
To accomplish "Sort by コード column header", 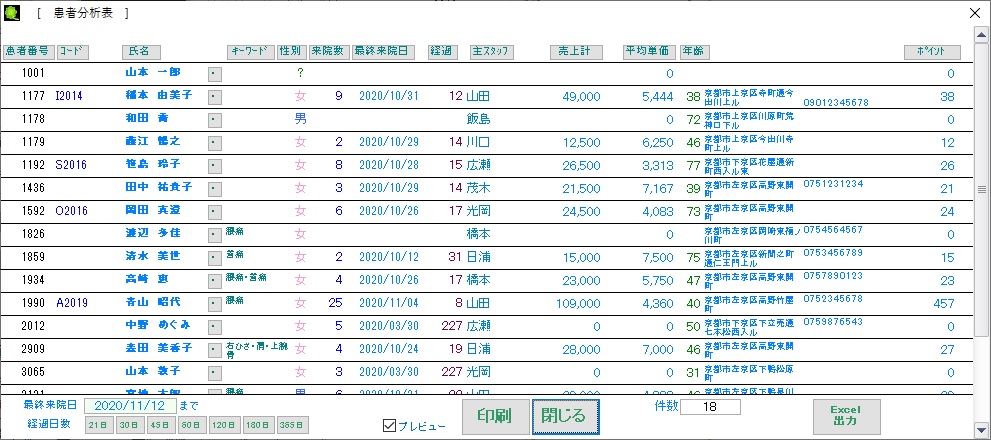I will pos(73,52).
